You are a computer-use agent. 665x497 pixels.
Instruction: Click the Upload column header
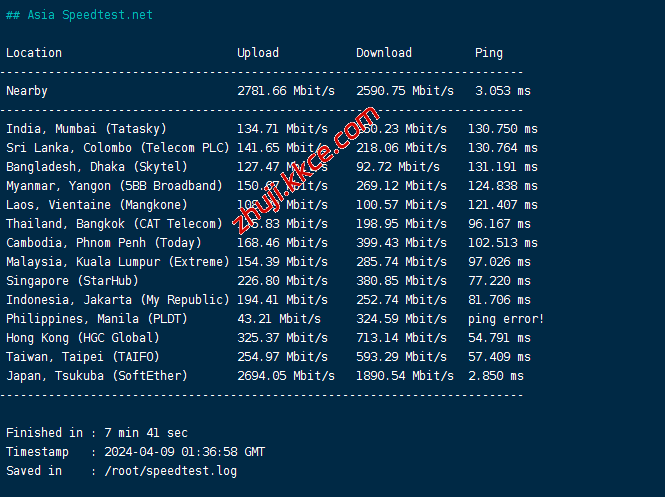tap(258, 53)
